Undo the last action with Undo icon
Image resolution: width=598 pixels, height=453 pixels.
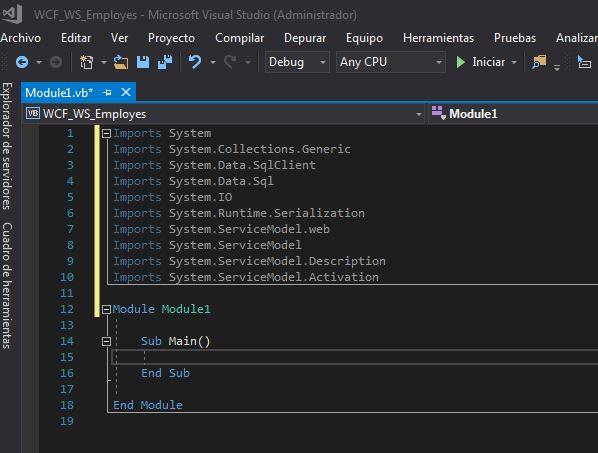point(195,62)
